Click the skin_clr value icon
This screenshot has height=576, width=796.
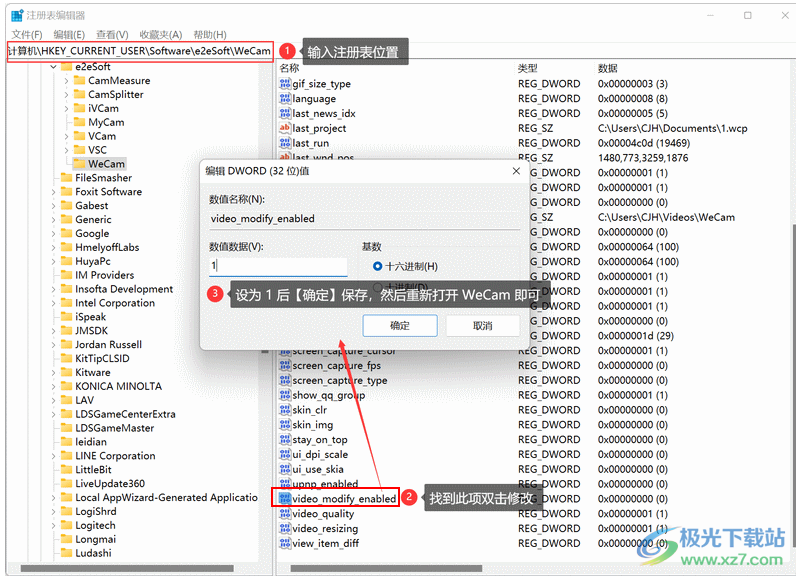[285, 410]
